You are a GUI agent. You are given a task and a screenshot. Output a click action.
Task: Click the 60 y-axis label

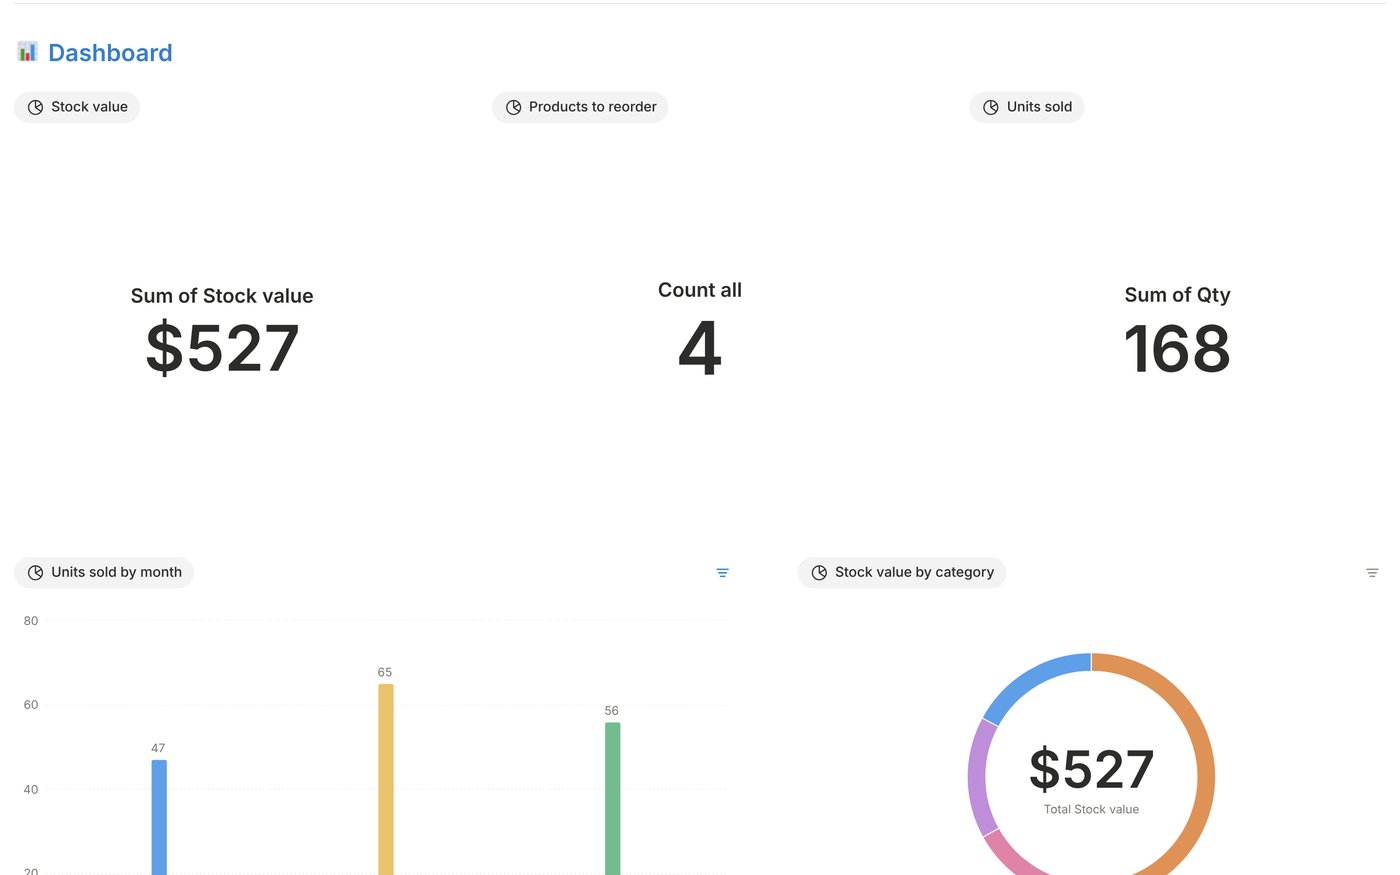31,705
